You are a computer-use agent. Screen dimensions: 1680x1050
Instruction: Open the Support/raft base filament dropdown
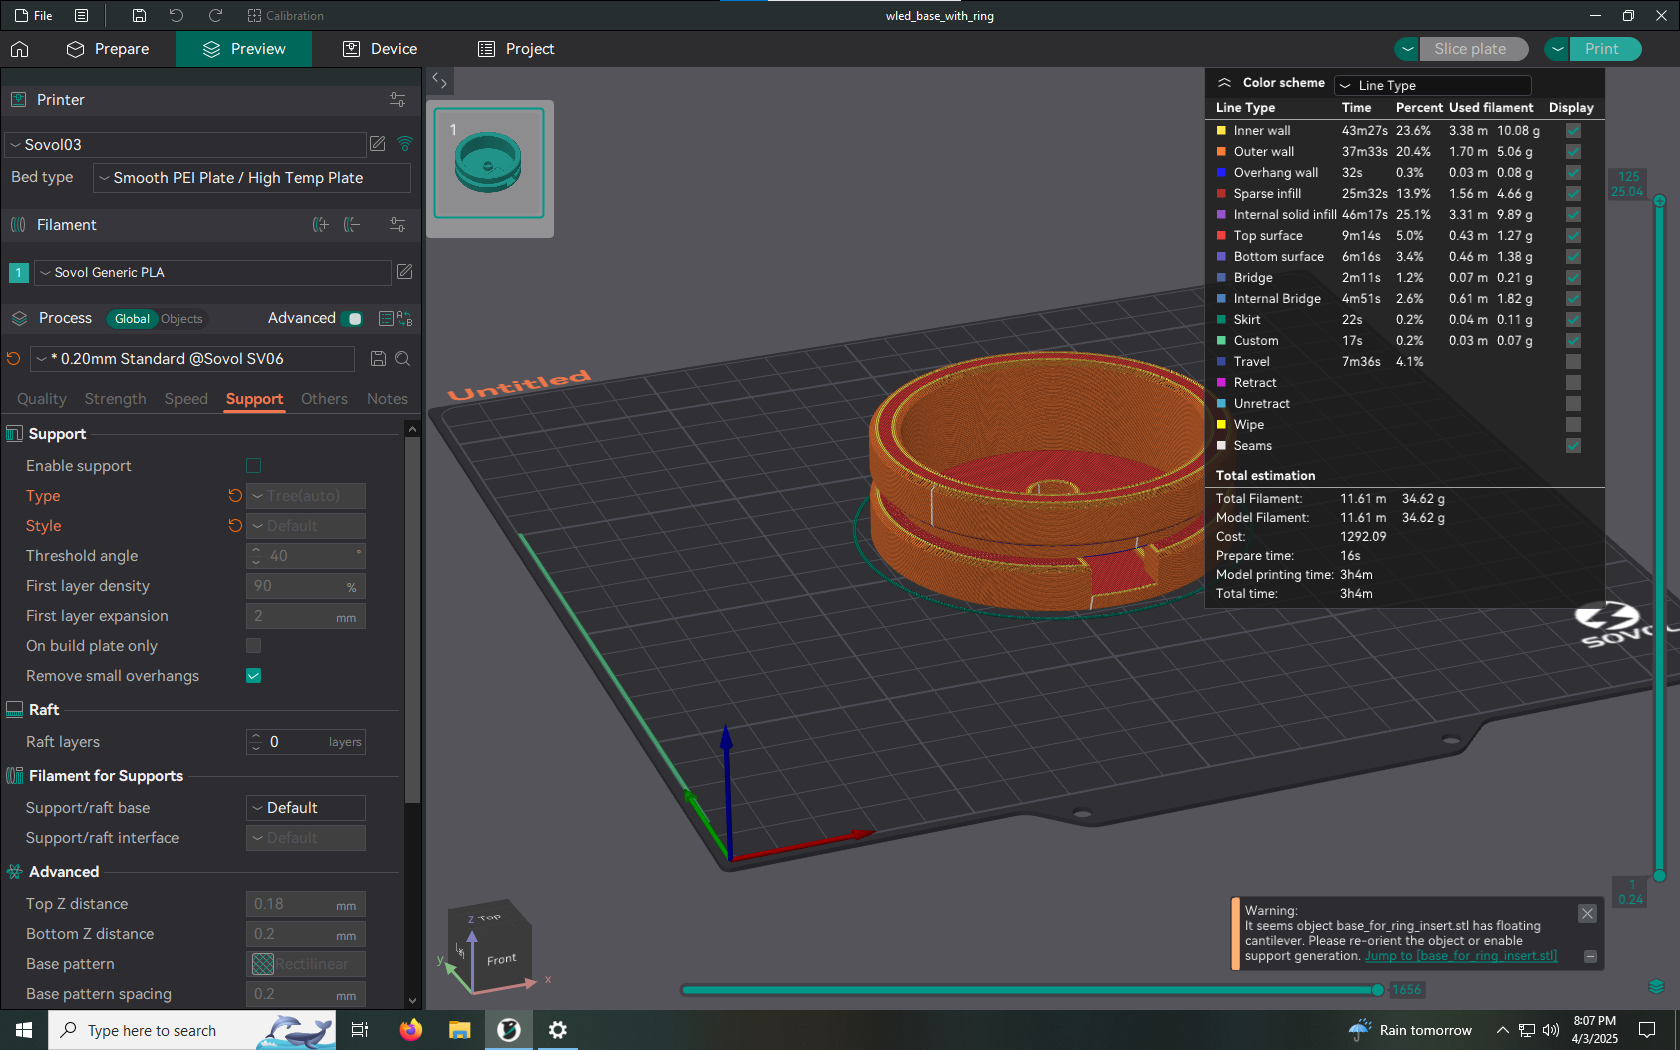point(305,808)
